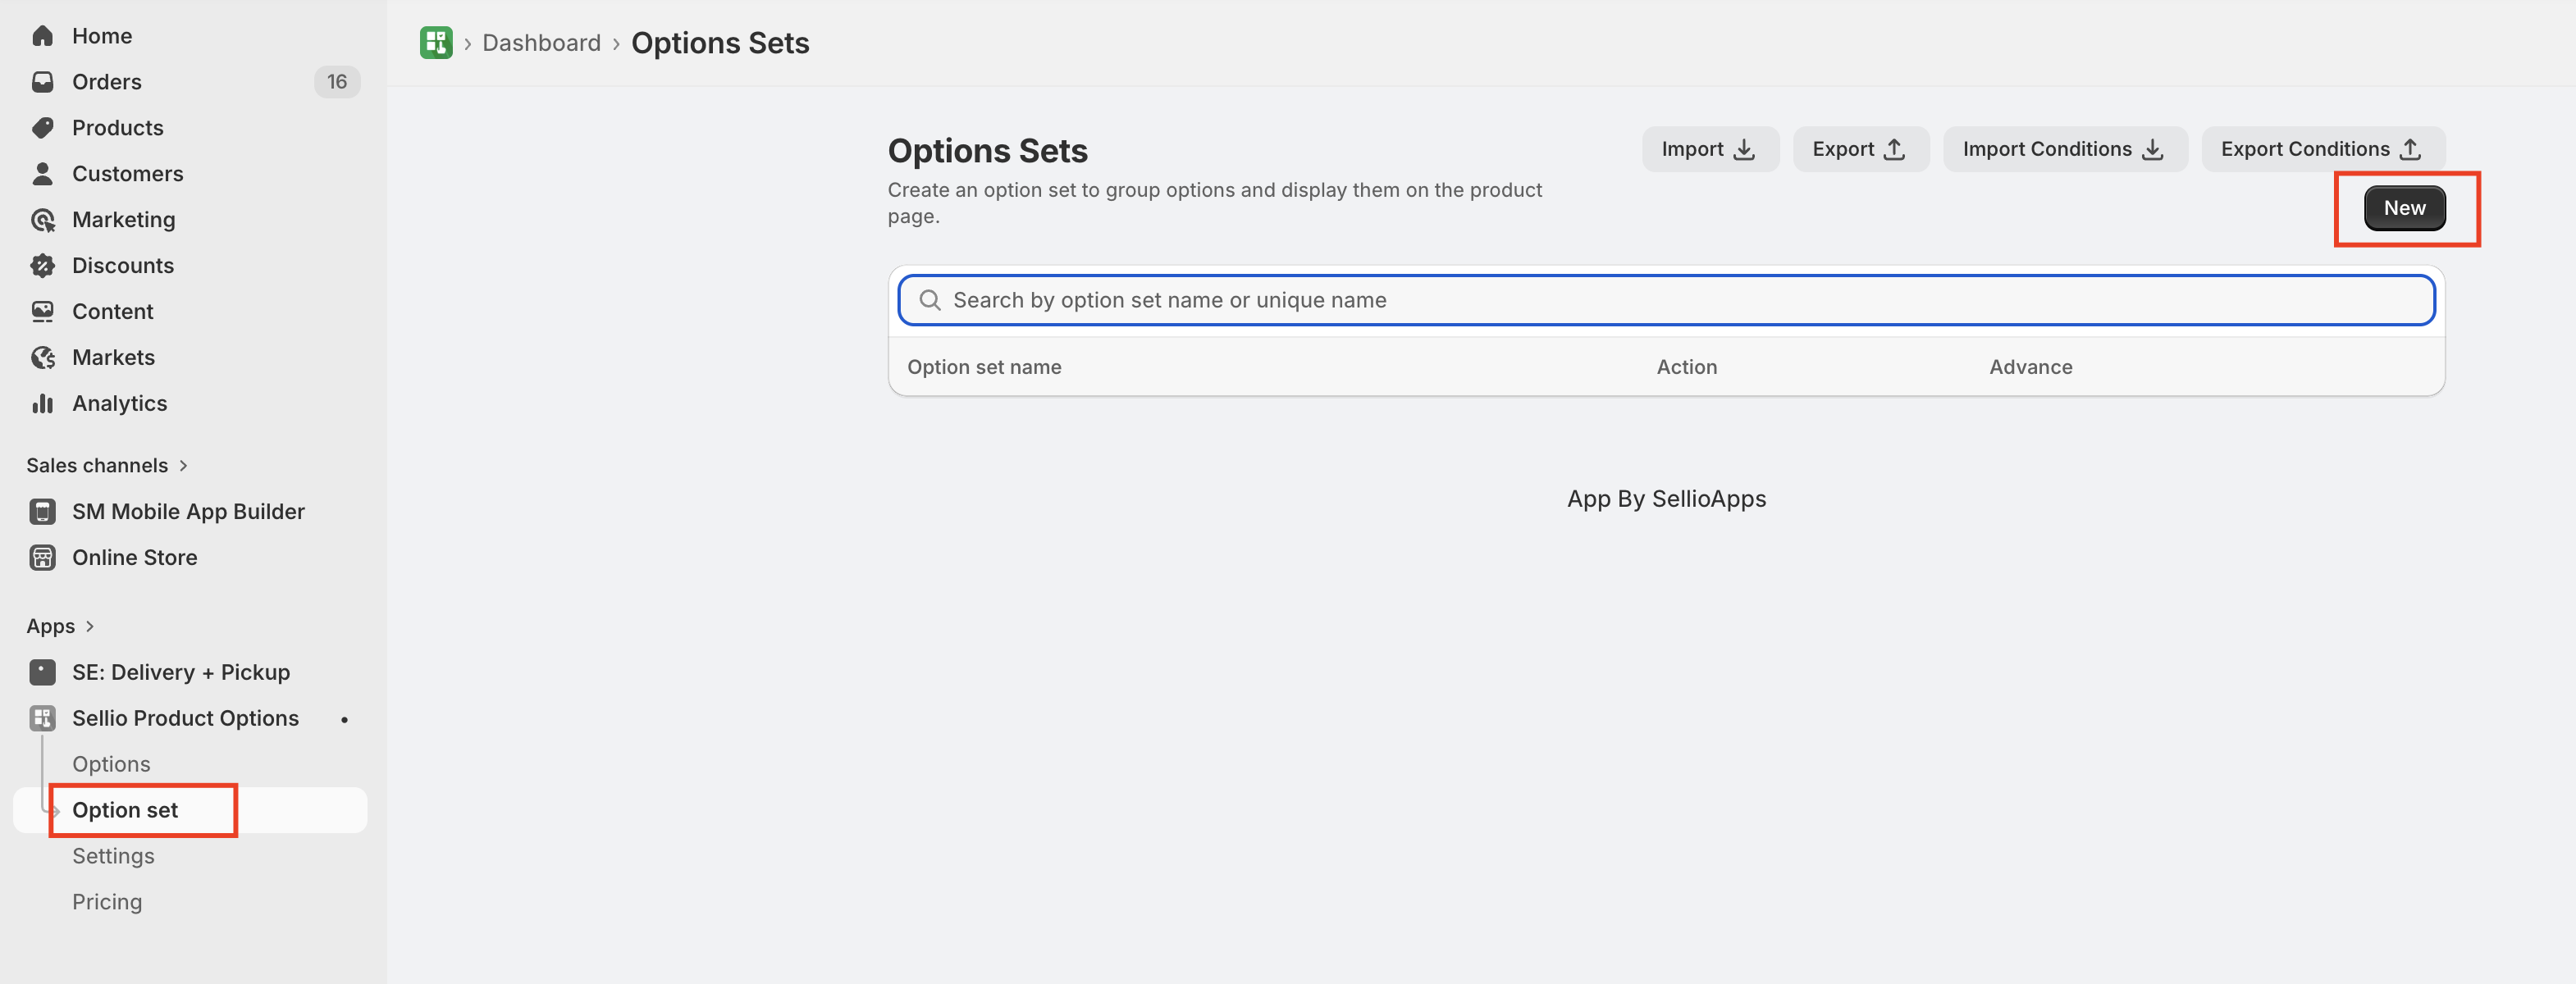Click the SM Mobile App Builder icon
2576x984 pixels.
pyautogui.click(x=42, y=512)
